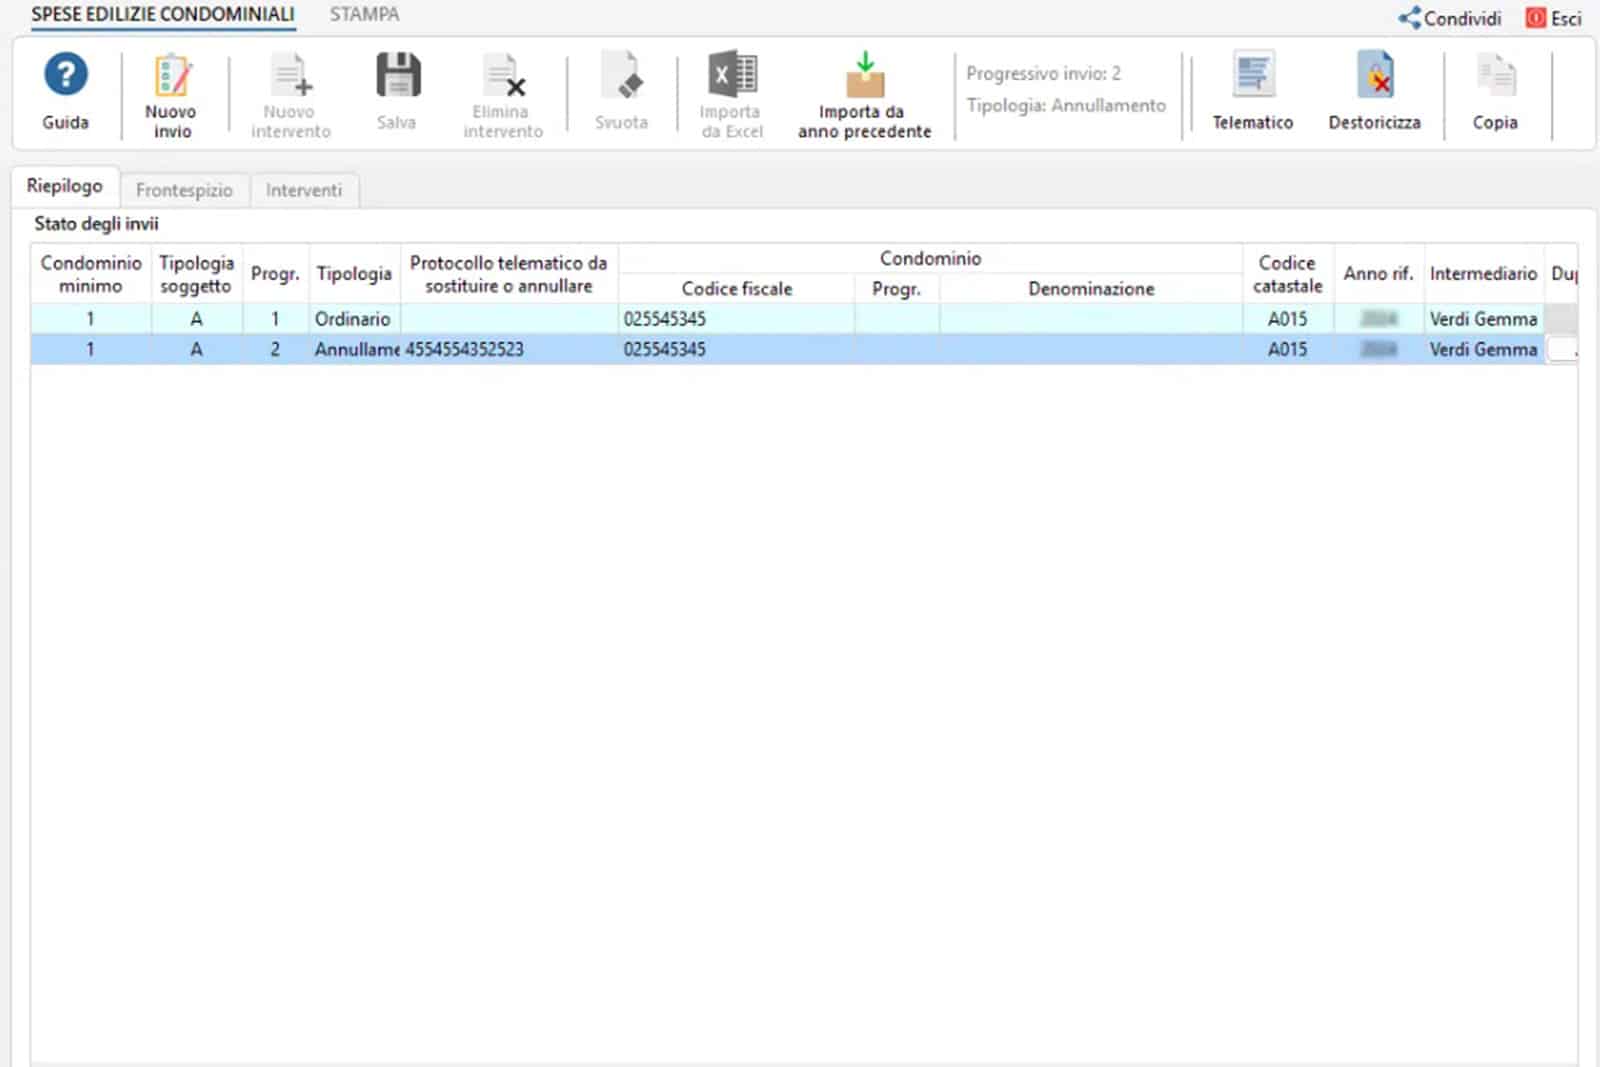Open the STAMPA ribbon tab
The width and height of the screenshot is (1600, 1067).
[364, 15]
